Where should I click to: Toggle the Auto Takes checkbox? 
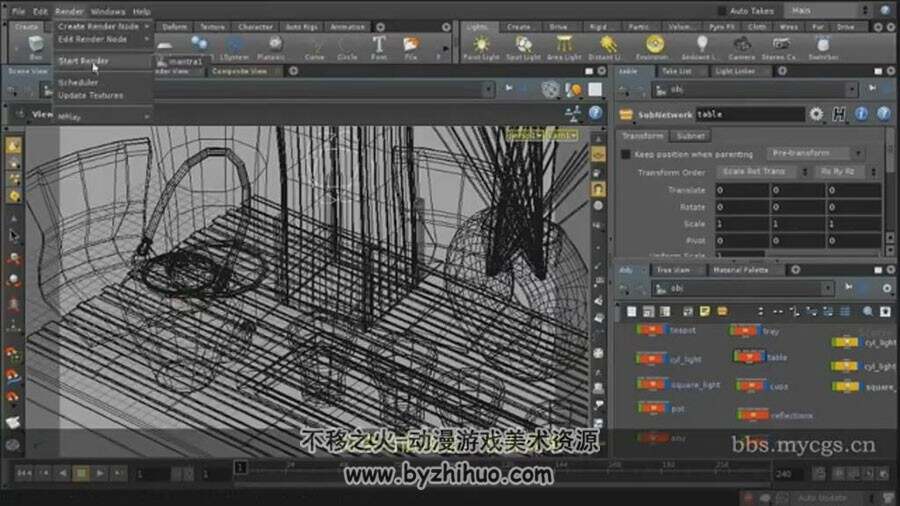click(x=722, y=10)
